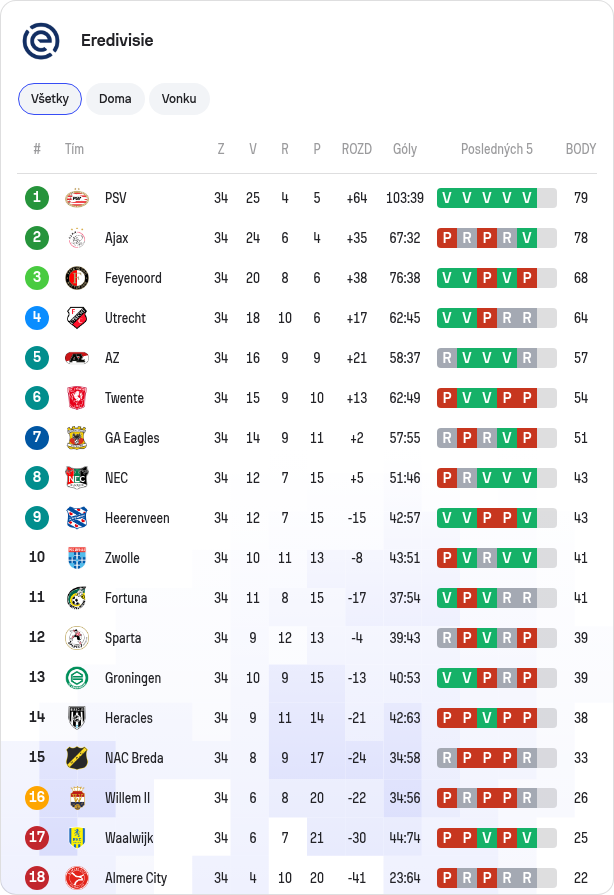The width and height of the screenshot is (614, 895).
Task: Open the NAC Breda club logo
Action: click(76, 757)
